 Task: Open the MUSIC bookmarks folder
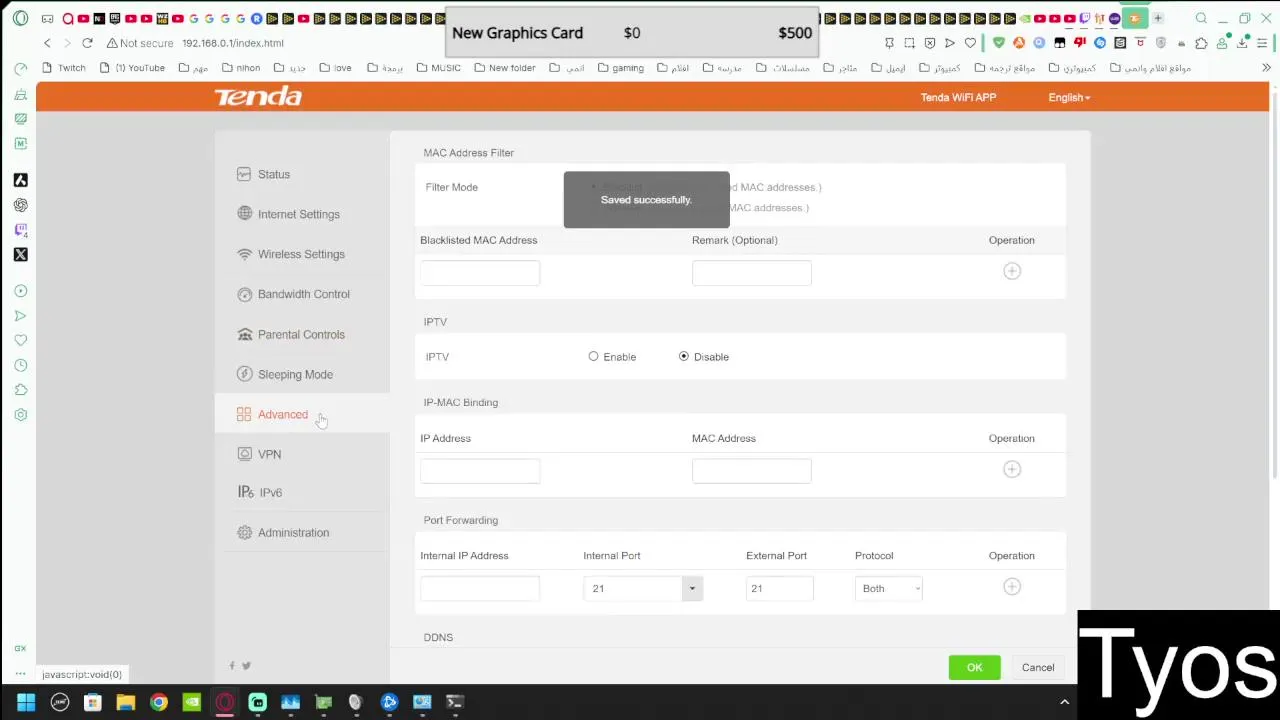(x=438, y=68)
